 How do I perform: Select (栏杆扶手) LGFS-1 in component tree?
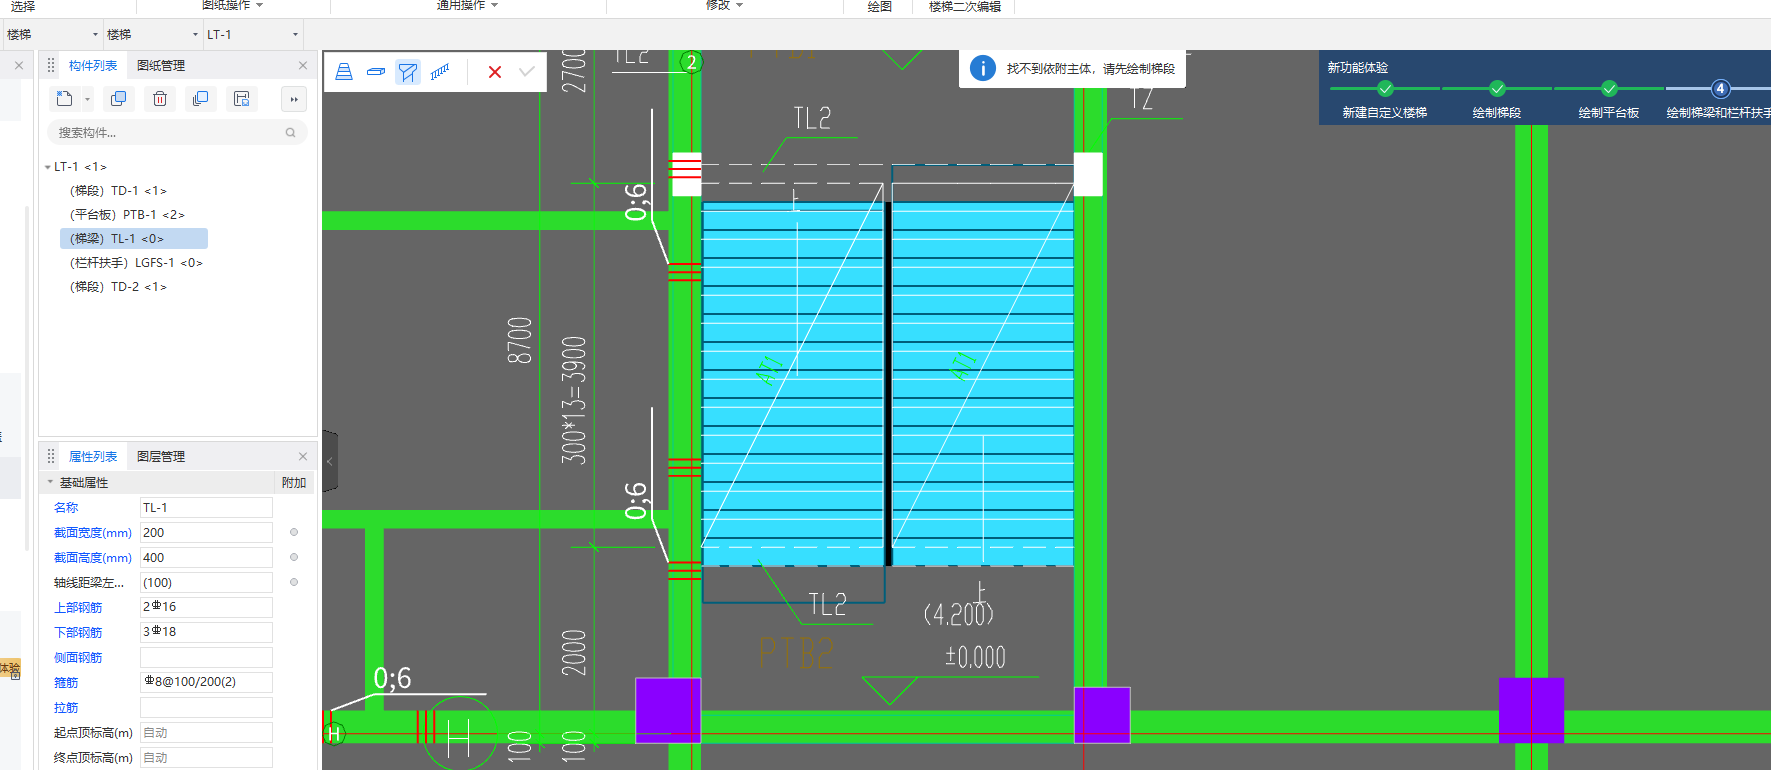(x=136, y=262)
